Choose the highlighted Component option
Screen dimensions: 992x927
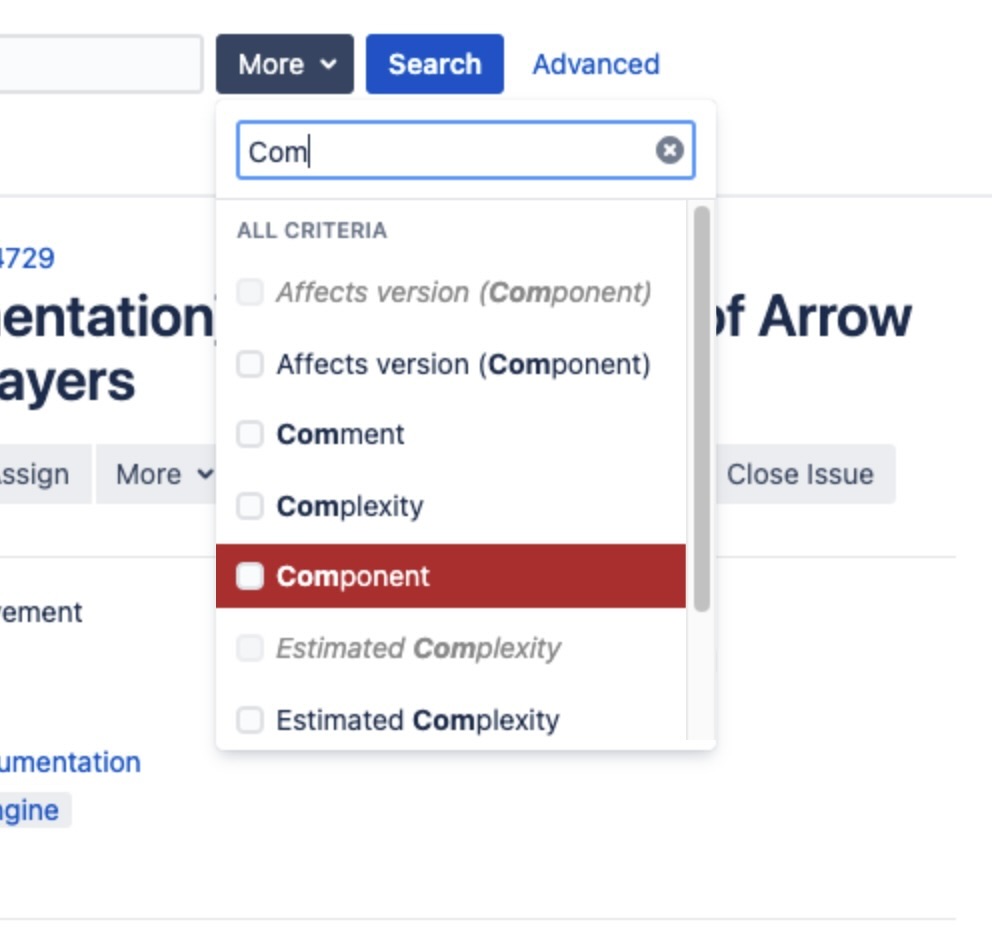[353, 576]
